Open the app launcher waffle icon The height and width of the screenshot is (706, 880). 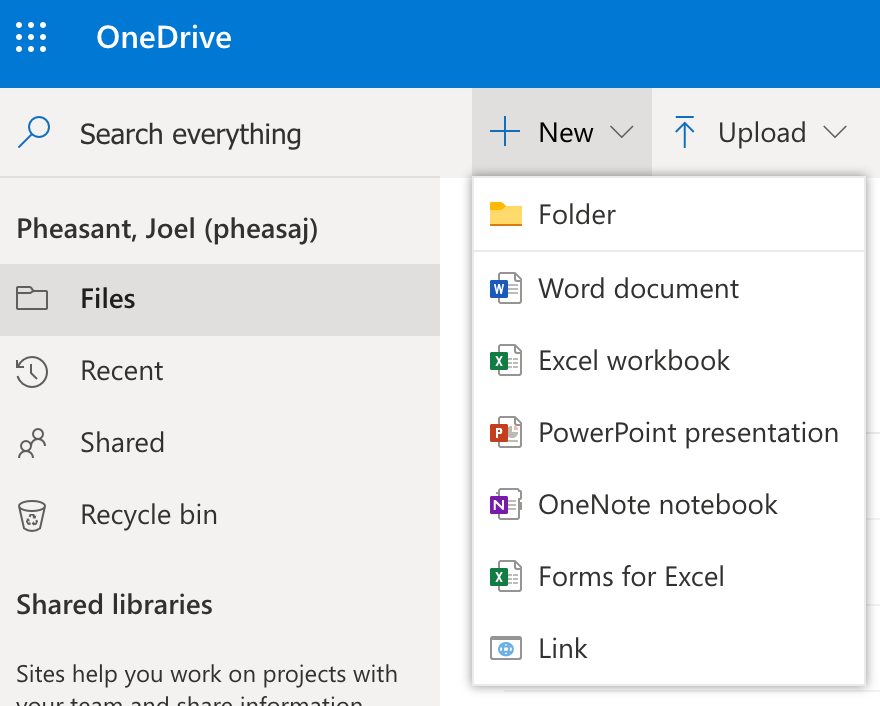coord(31,37)
